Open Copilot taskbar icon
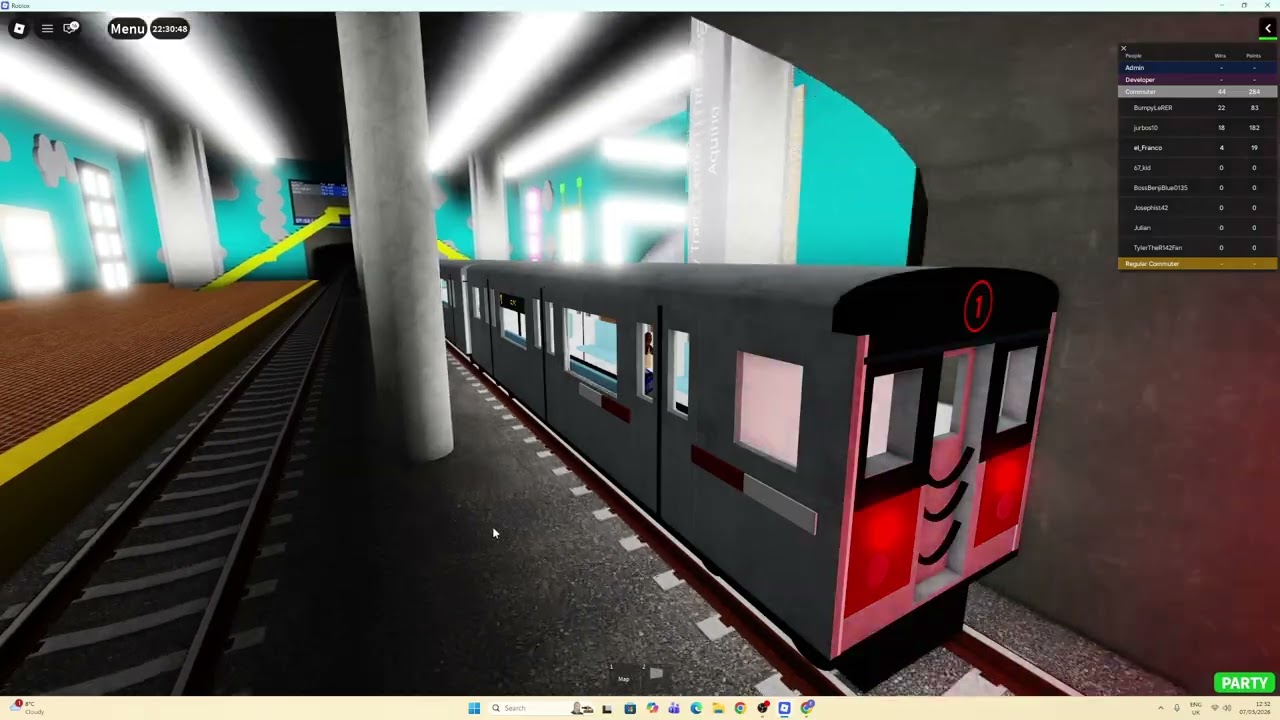Screen dimensions: 1280x720 (x=652, y=708)
